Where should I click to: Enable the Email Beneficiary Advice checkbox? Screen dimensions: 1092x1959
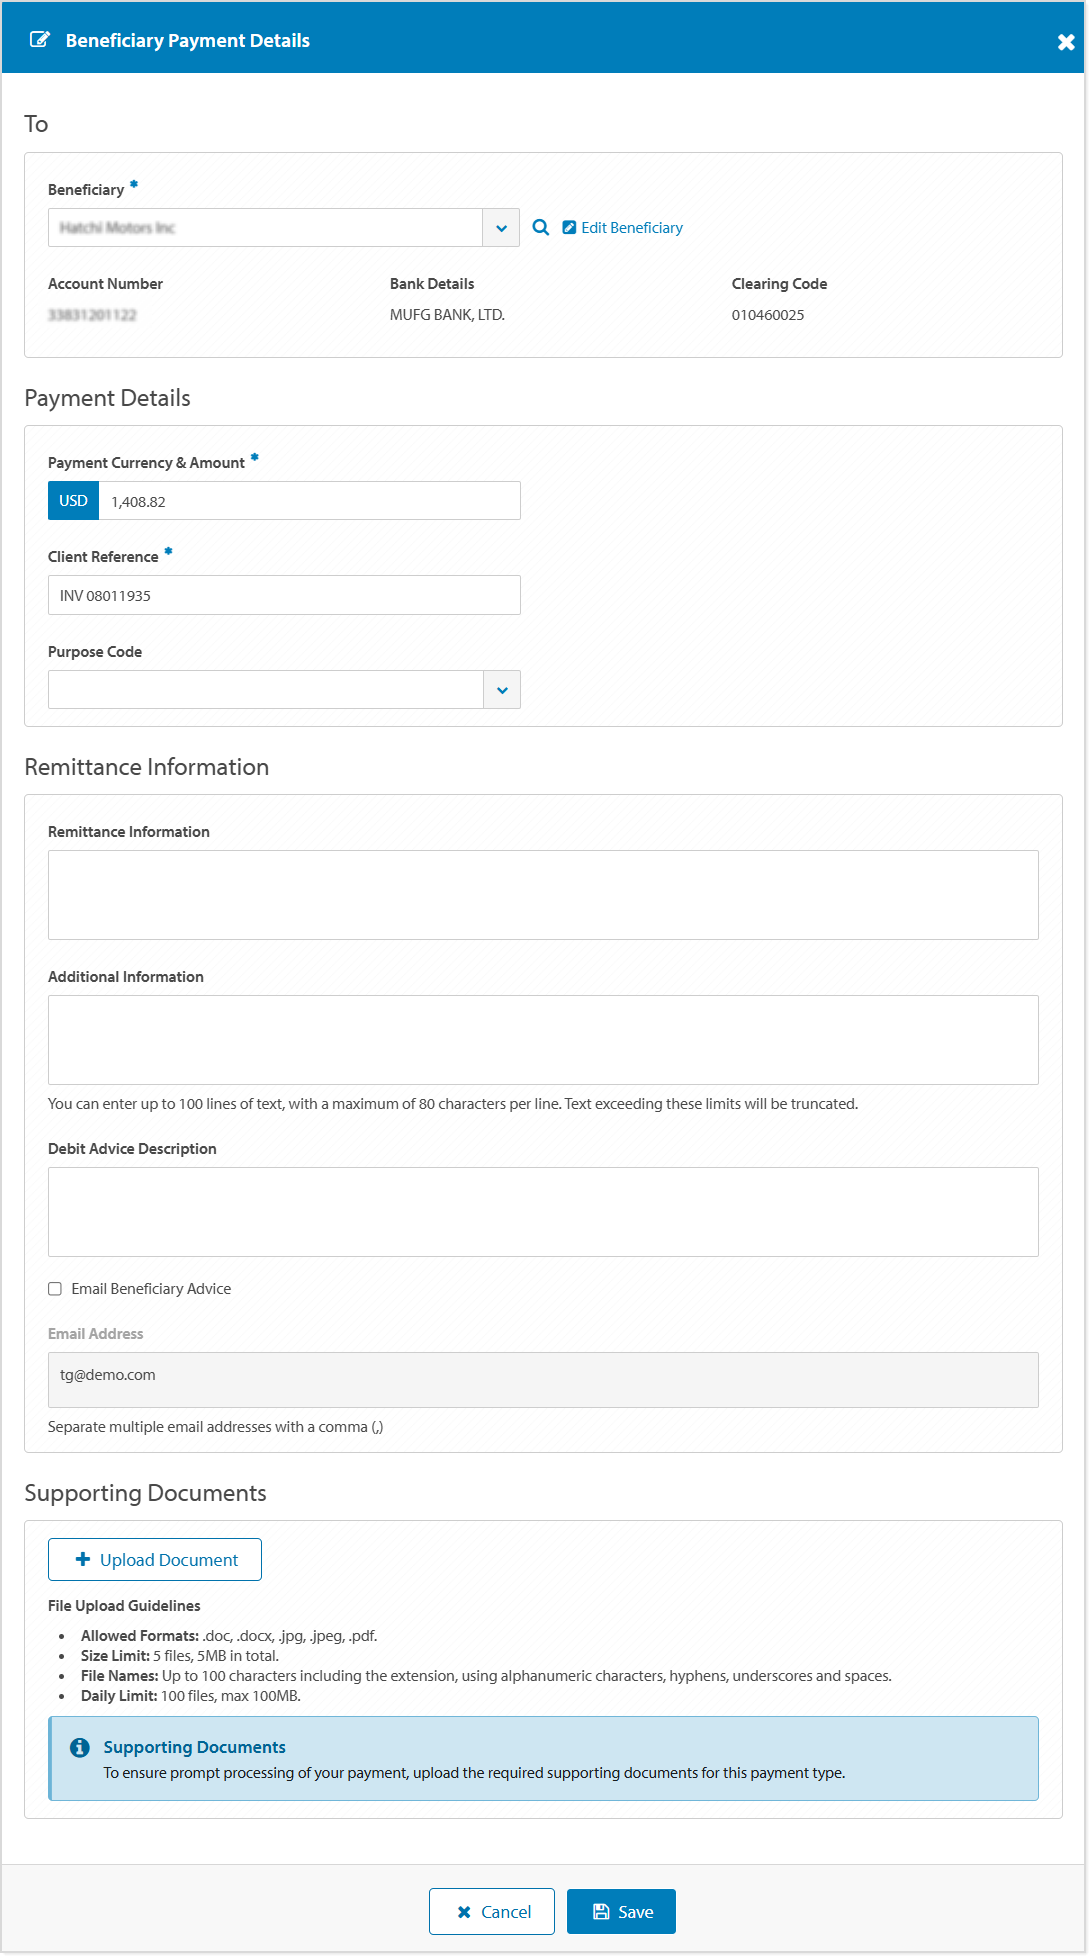(55, 1288)
